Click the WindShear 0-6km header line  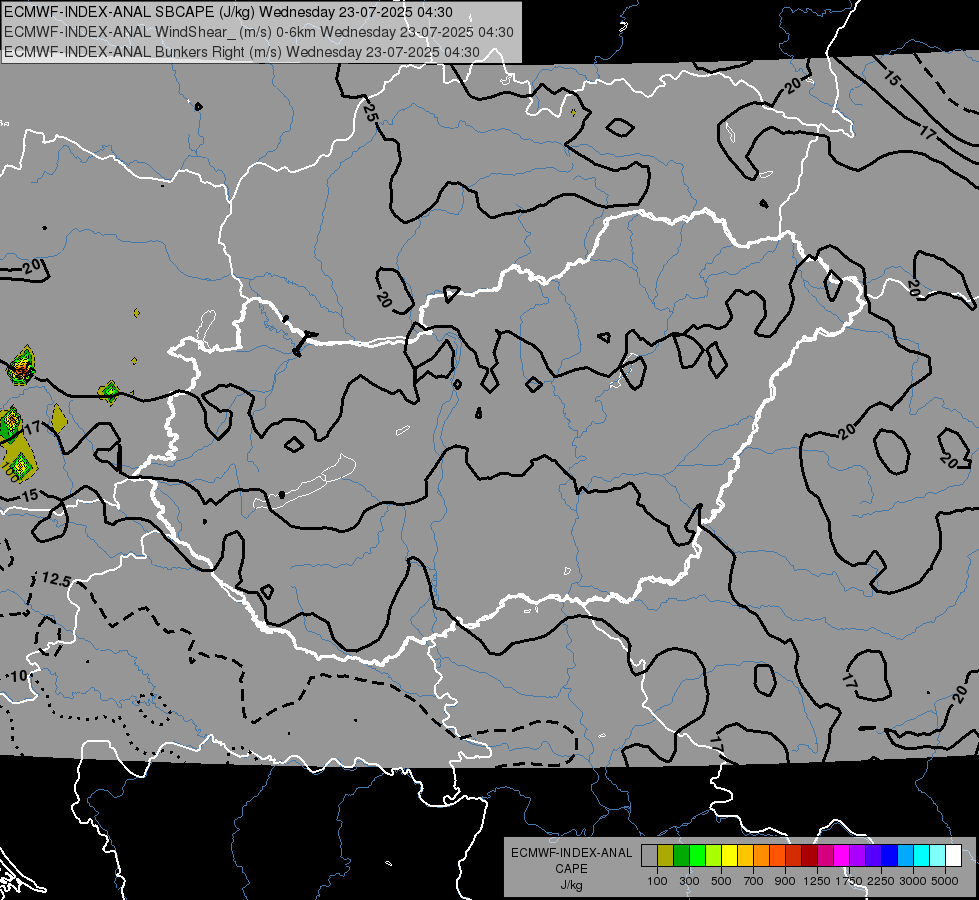point(259,32)
